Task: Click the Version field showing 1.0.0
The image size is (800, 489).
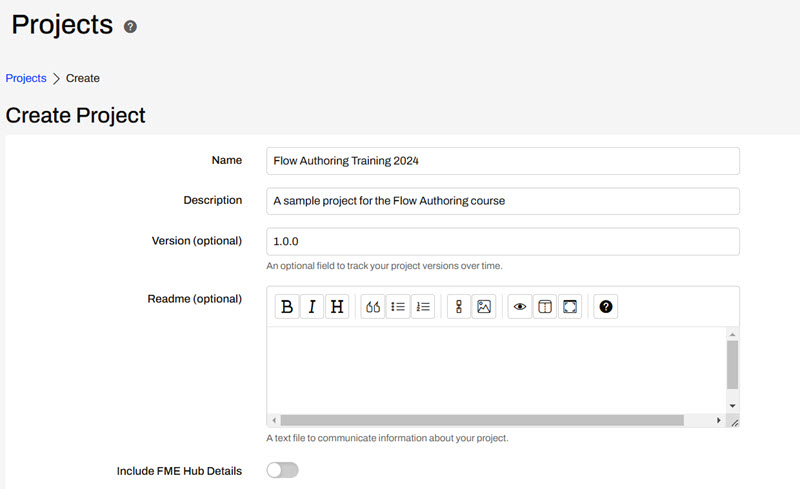Action: (x=503, y=241)
